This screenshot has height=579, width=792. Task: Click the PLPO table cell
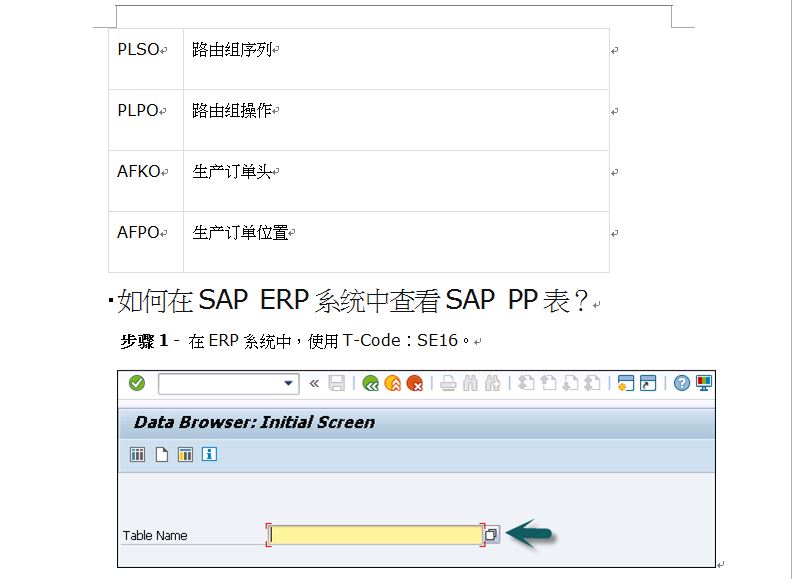coord(146,120)
